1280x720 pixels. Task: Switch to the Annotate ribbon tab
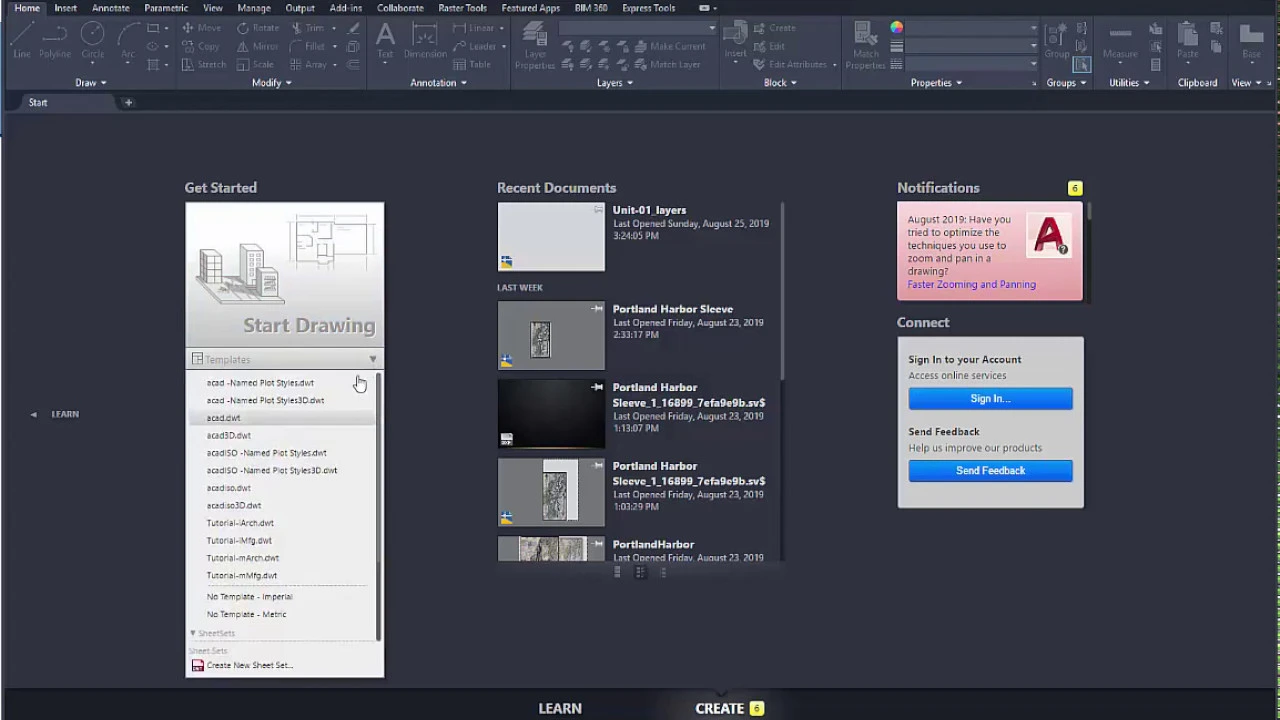pos(110,8)
